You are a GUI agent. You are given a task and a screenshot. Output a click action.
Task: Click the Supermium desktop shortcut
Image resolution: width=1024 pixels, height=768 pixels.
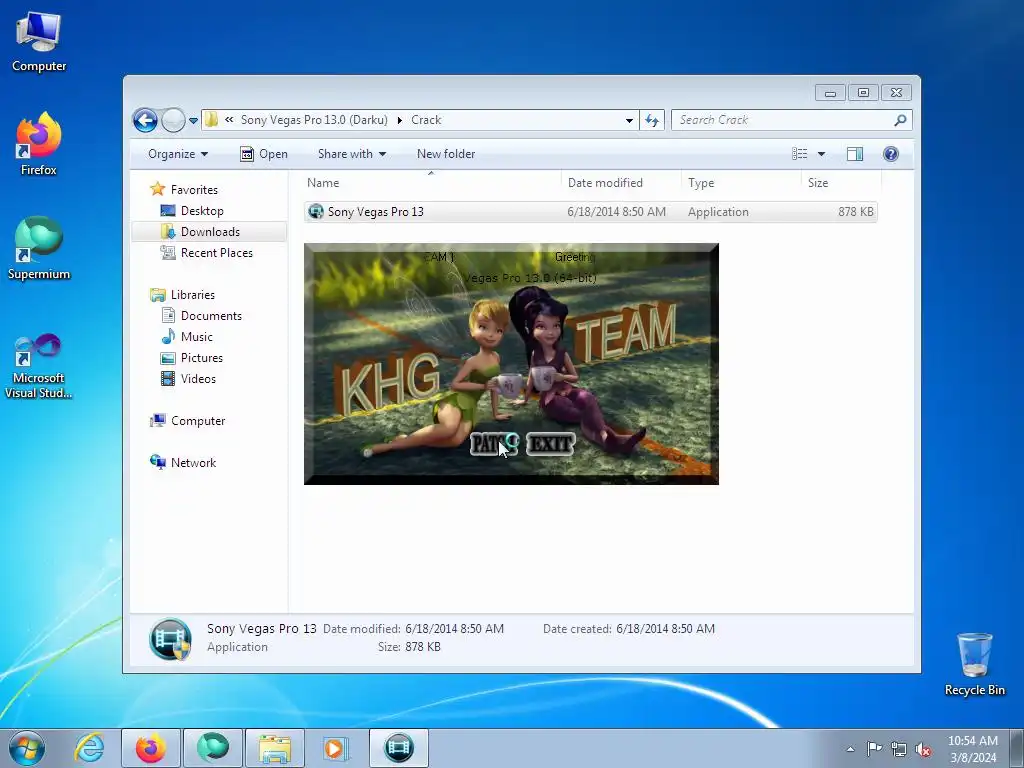pos(39,248)
